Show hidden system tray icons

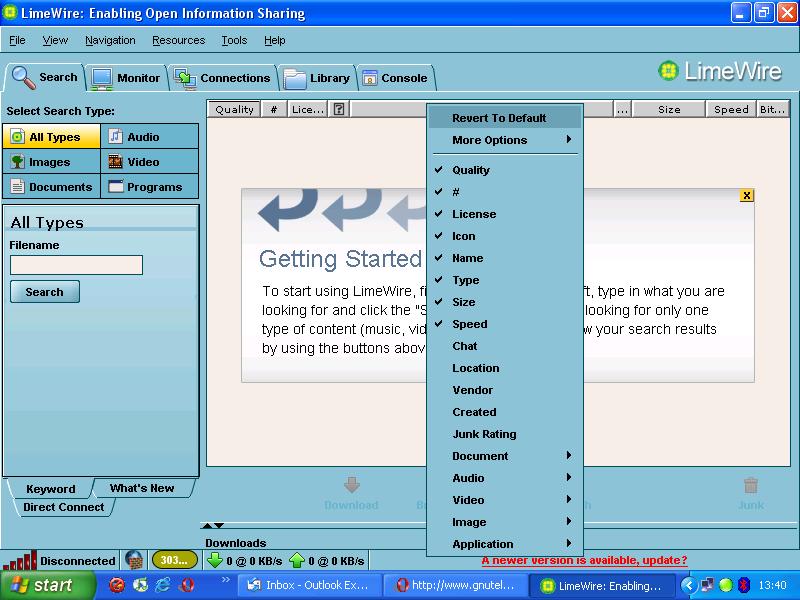pyautogui.click(x=689, y=585)
